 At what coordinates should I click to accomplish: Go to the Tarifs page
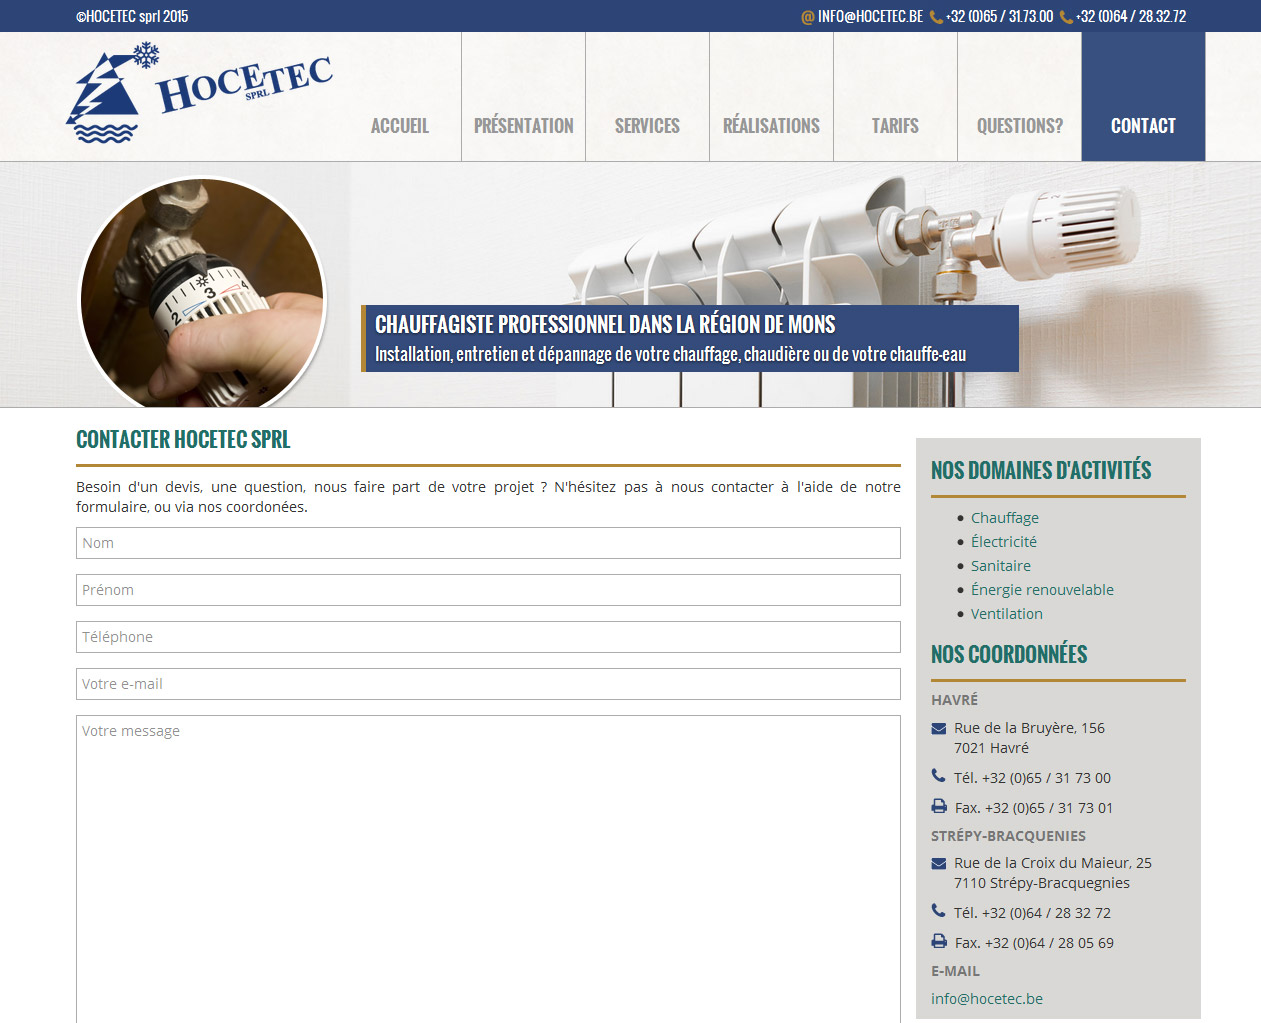point(895,126)
